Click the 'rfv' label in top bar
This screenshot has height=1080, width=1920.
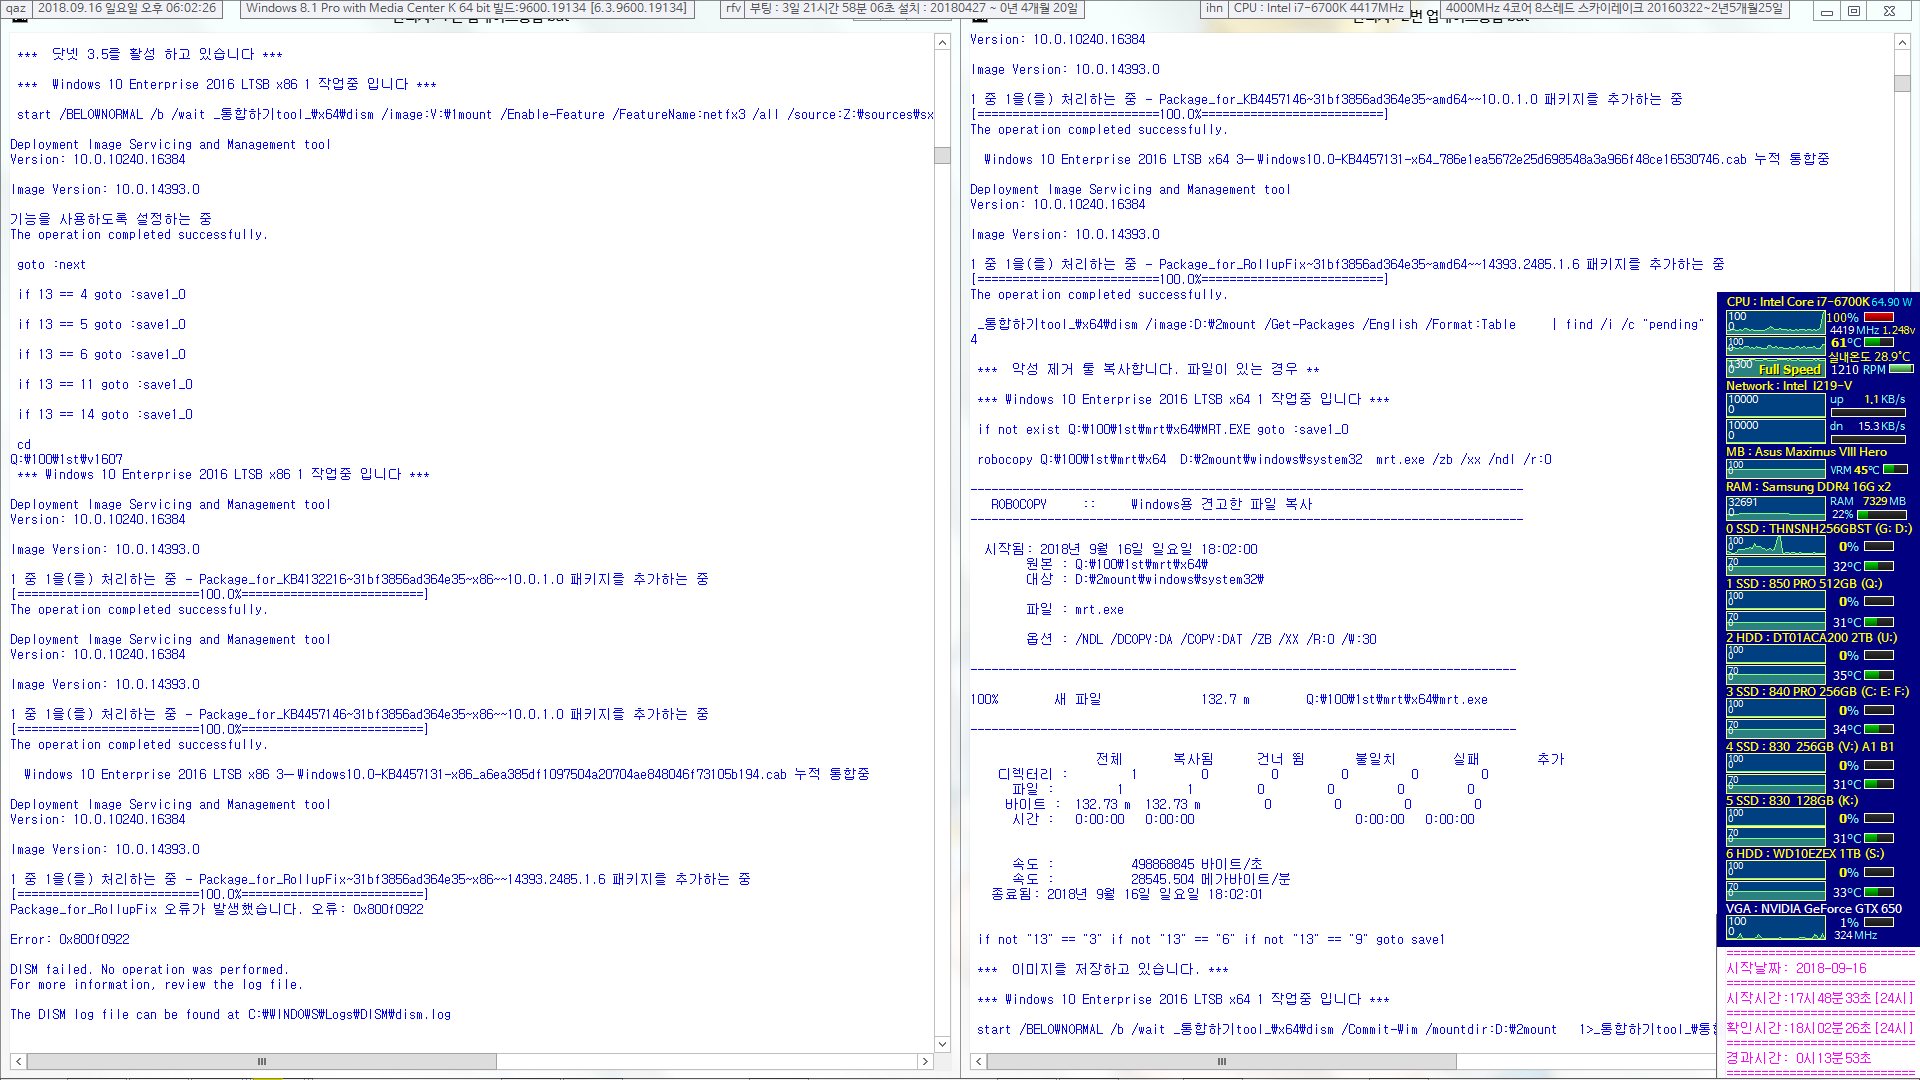[733, 8]
